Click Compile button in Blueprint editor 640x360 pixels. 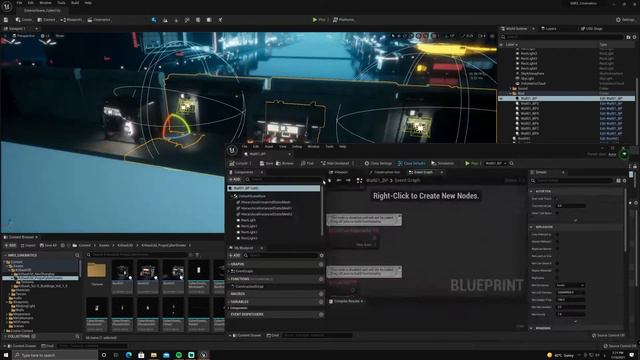coord(239,163)
